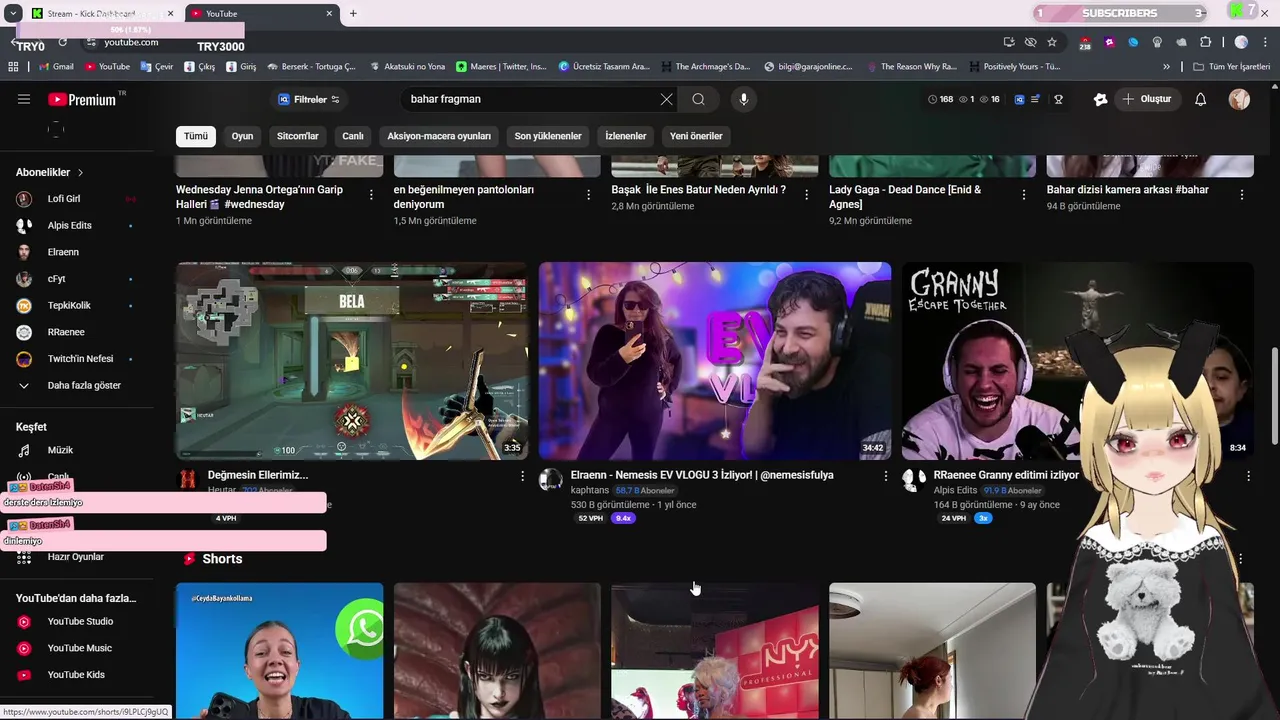The width and height of the screenshot is (1280, 720).
Task: Reload the page with refresh icon
Action: [62, 42]
